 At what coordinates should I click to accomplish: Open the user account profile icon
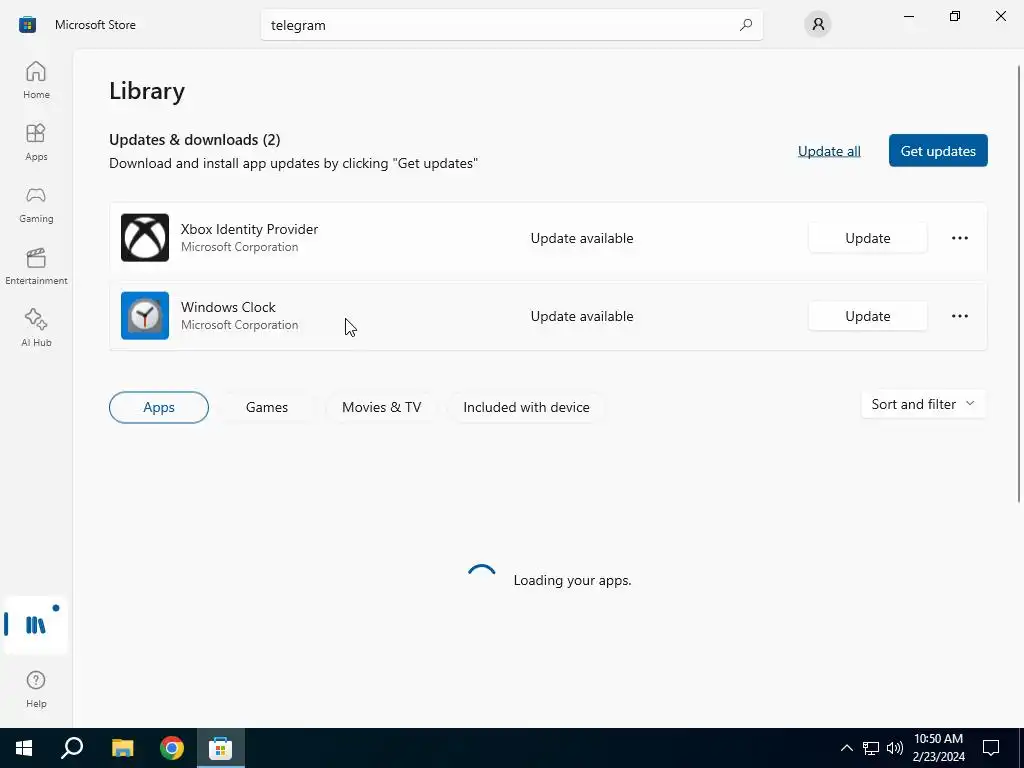pyautogui.click(x=818, y=25)
